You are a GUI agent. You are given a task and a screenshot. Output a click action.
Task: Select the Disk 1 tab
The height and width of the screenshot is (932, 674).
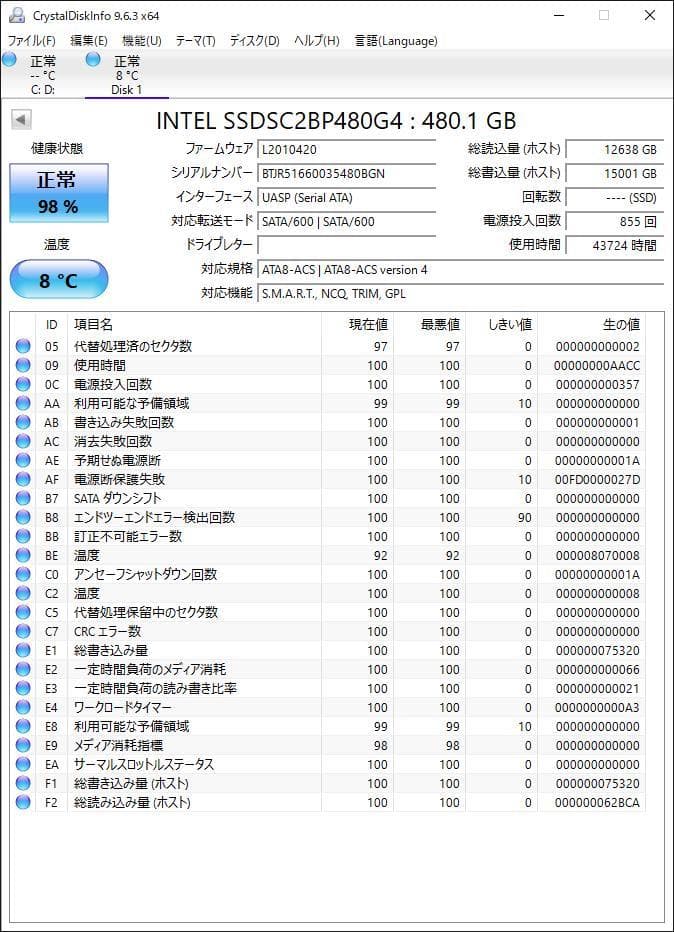[127, 75]
